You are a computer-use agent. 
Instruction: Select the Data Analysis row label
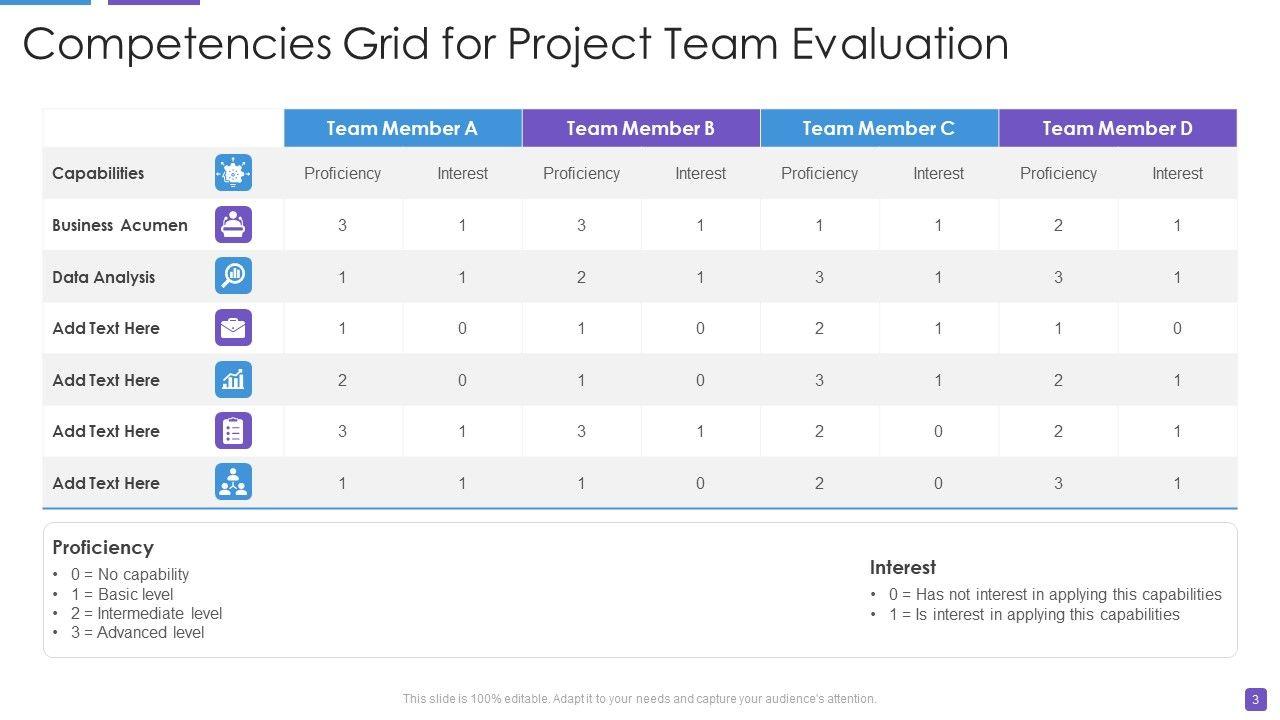(x=104, y=277)
